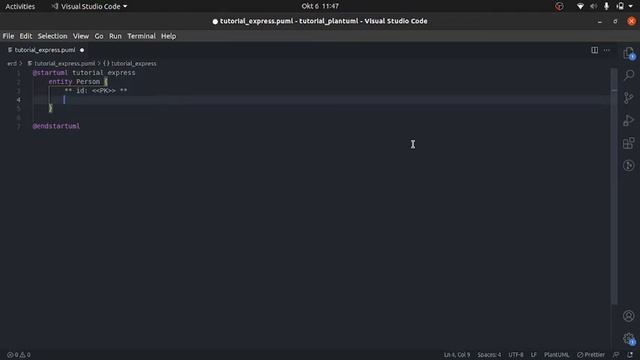The height and width of the screenshot is (360, 640).
Task: Open the Selection menu
Action: [x=52, y=36]
